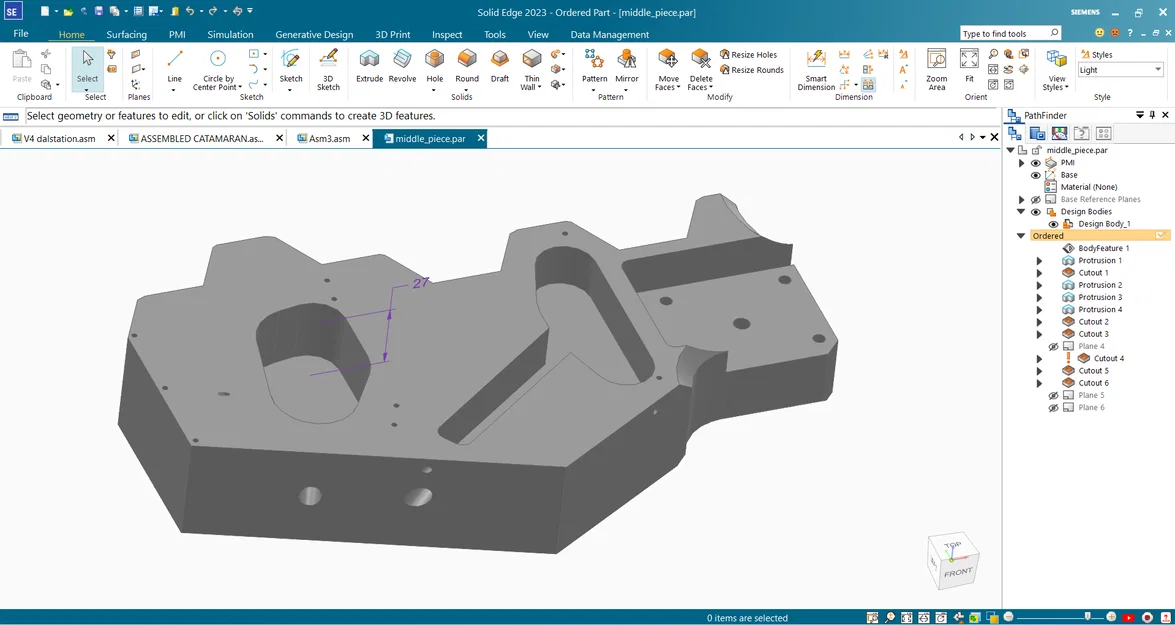Hide the Design Bodies node
The image size is (1175, 625).
pyautogui.click(x=1036, y=212)
